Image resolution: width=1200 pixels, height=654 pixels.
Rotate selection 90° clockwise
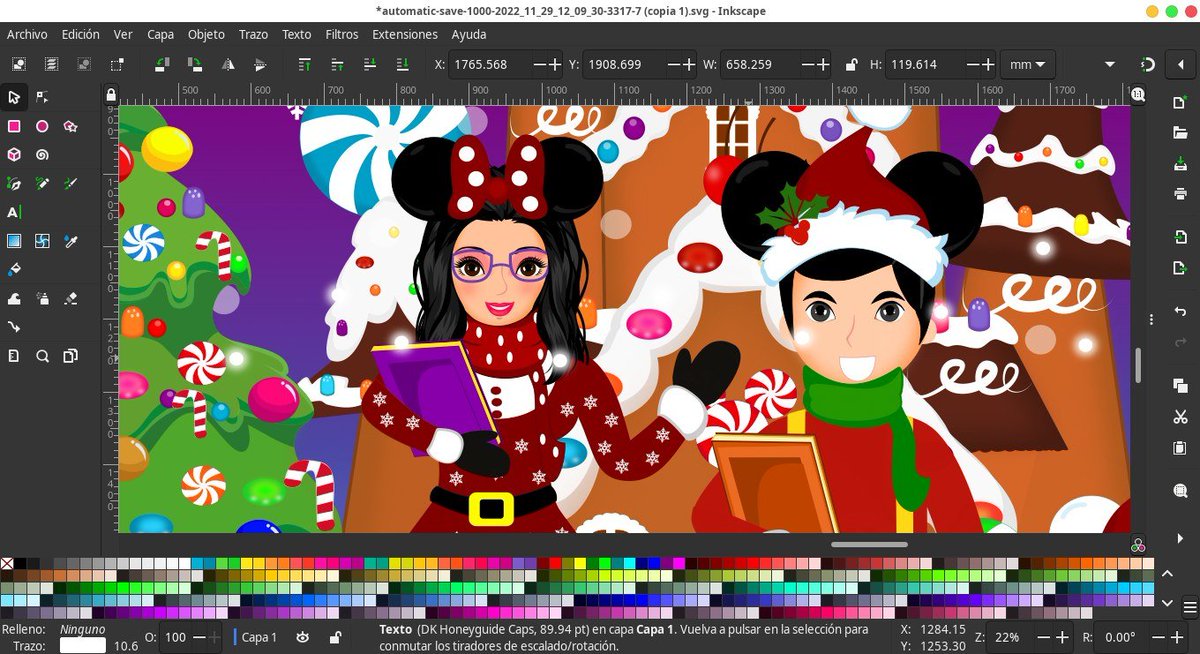(x=195, y=64)
